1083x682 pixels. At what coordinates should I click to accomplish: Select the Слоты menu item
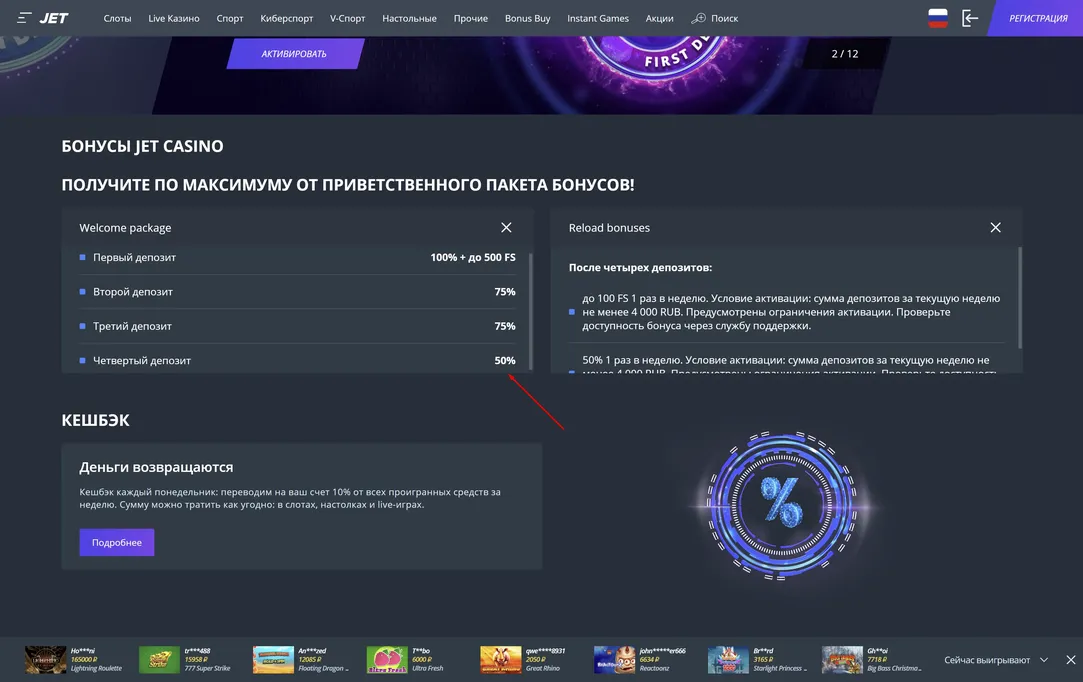[117, 16]
